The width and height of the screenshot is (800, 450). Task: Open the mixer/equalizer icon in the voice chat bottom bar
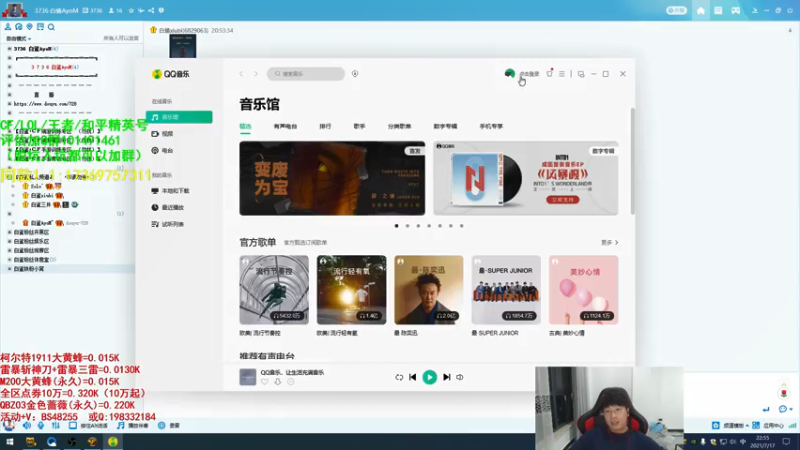[x=56, y=425]
